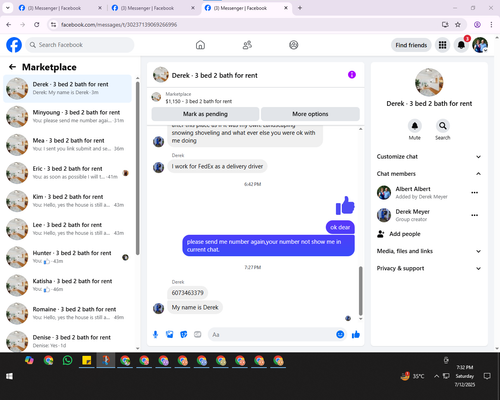The image size is (500, 400).
Task: Open the Denise conversation
Action: tap(67, 341)
